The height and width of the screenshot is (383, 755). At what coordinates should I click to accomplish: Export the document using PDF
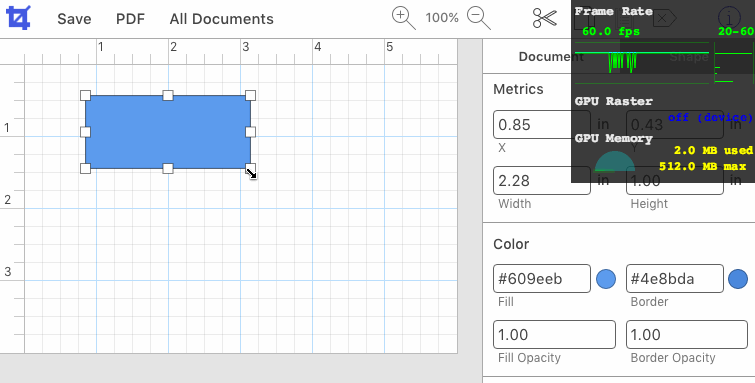(130, 19)
